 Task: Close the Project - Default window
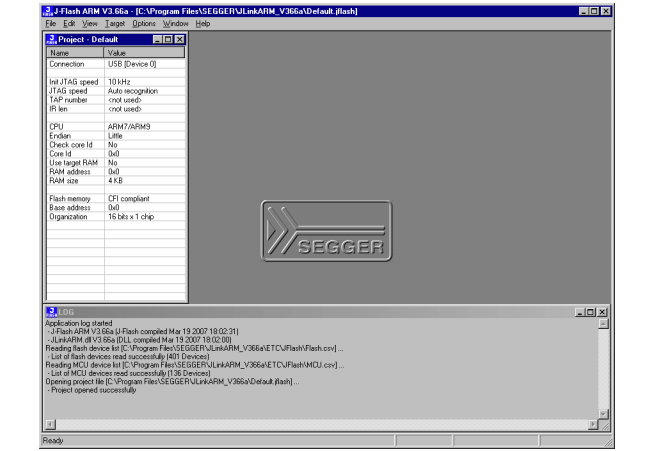[x=179, y=40]
